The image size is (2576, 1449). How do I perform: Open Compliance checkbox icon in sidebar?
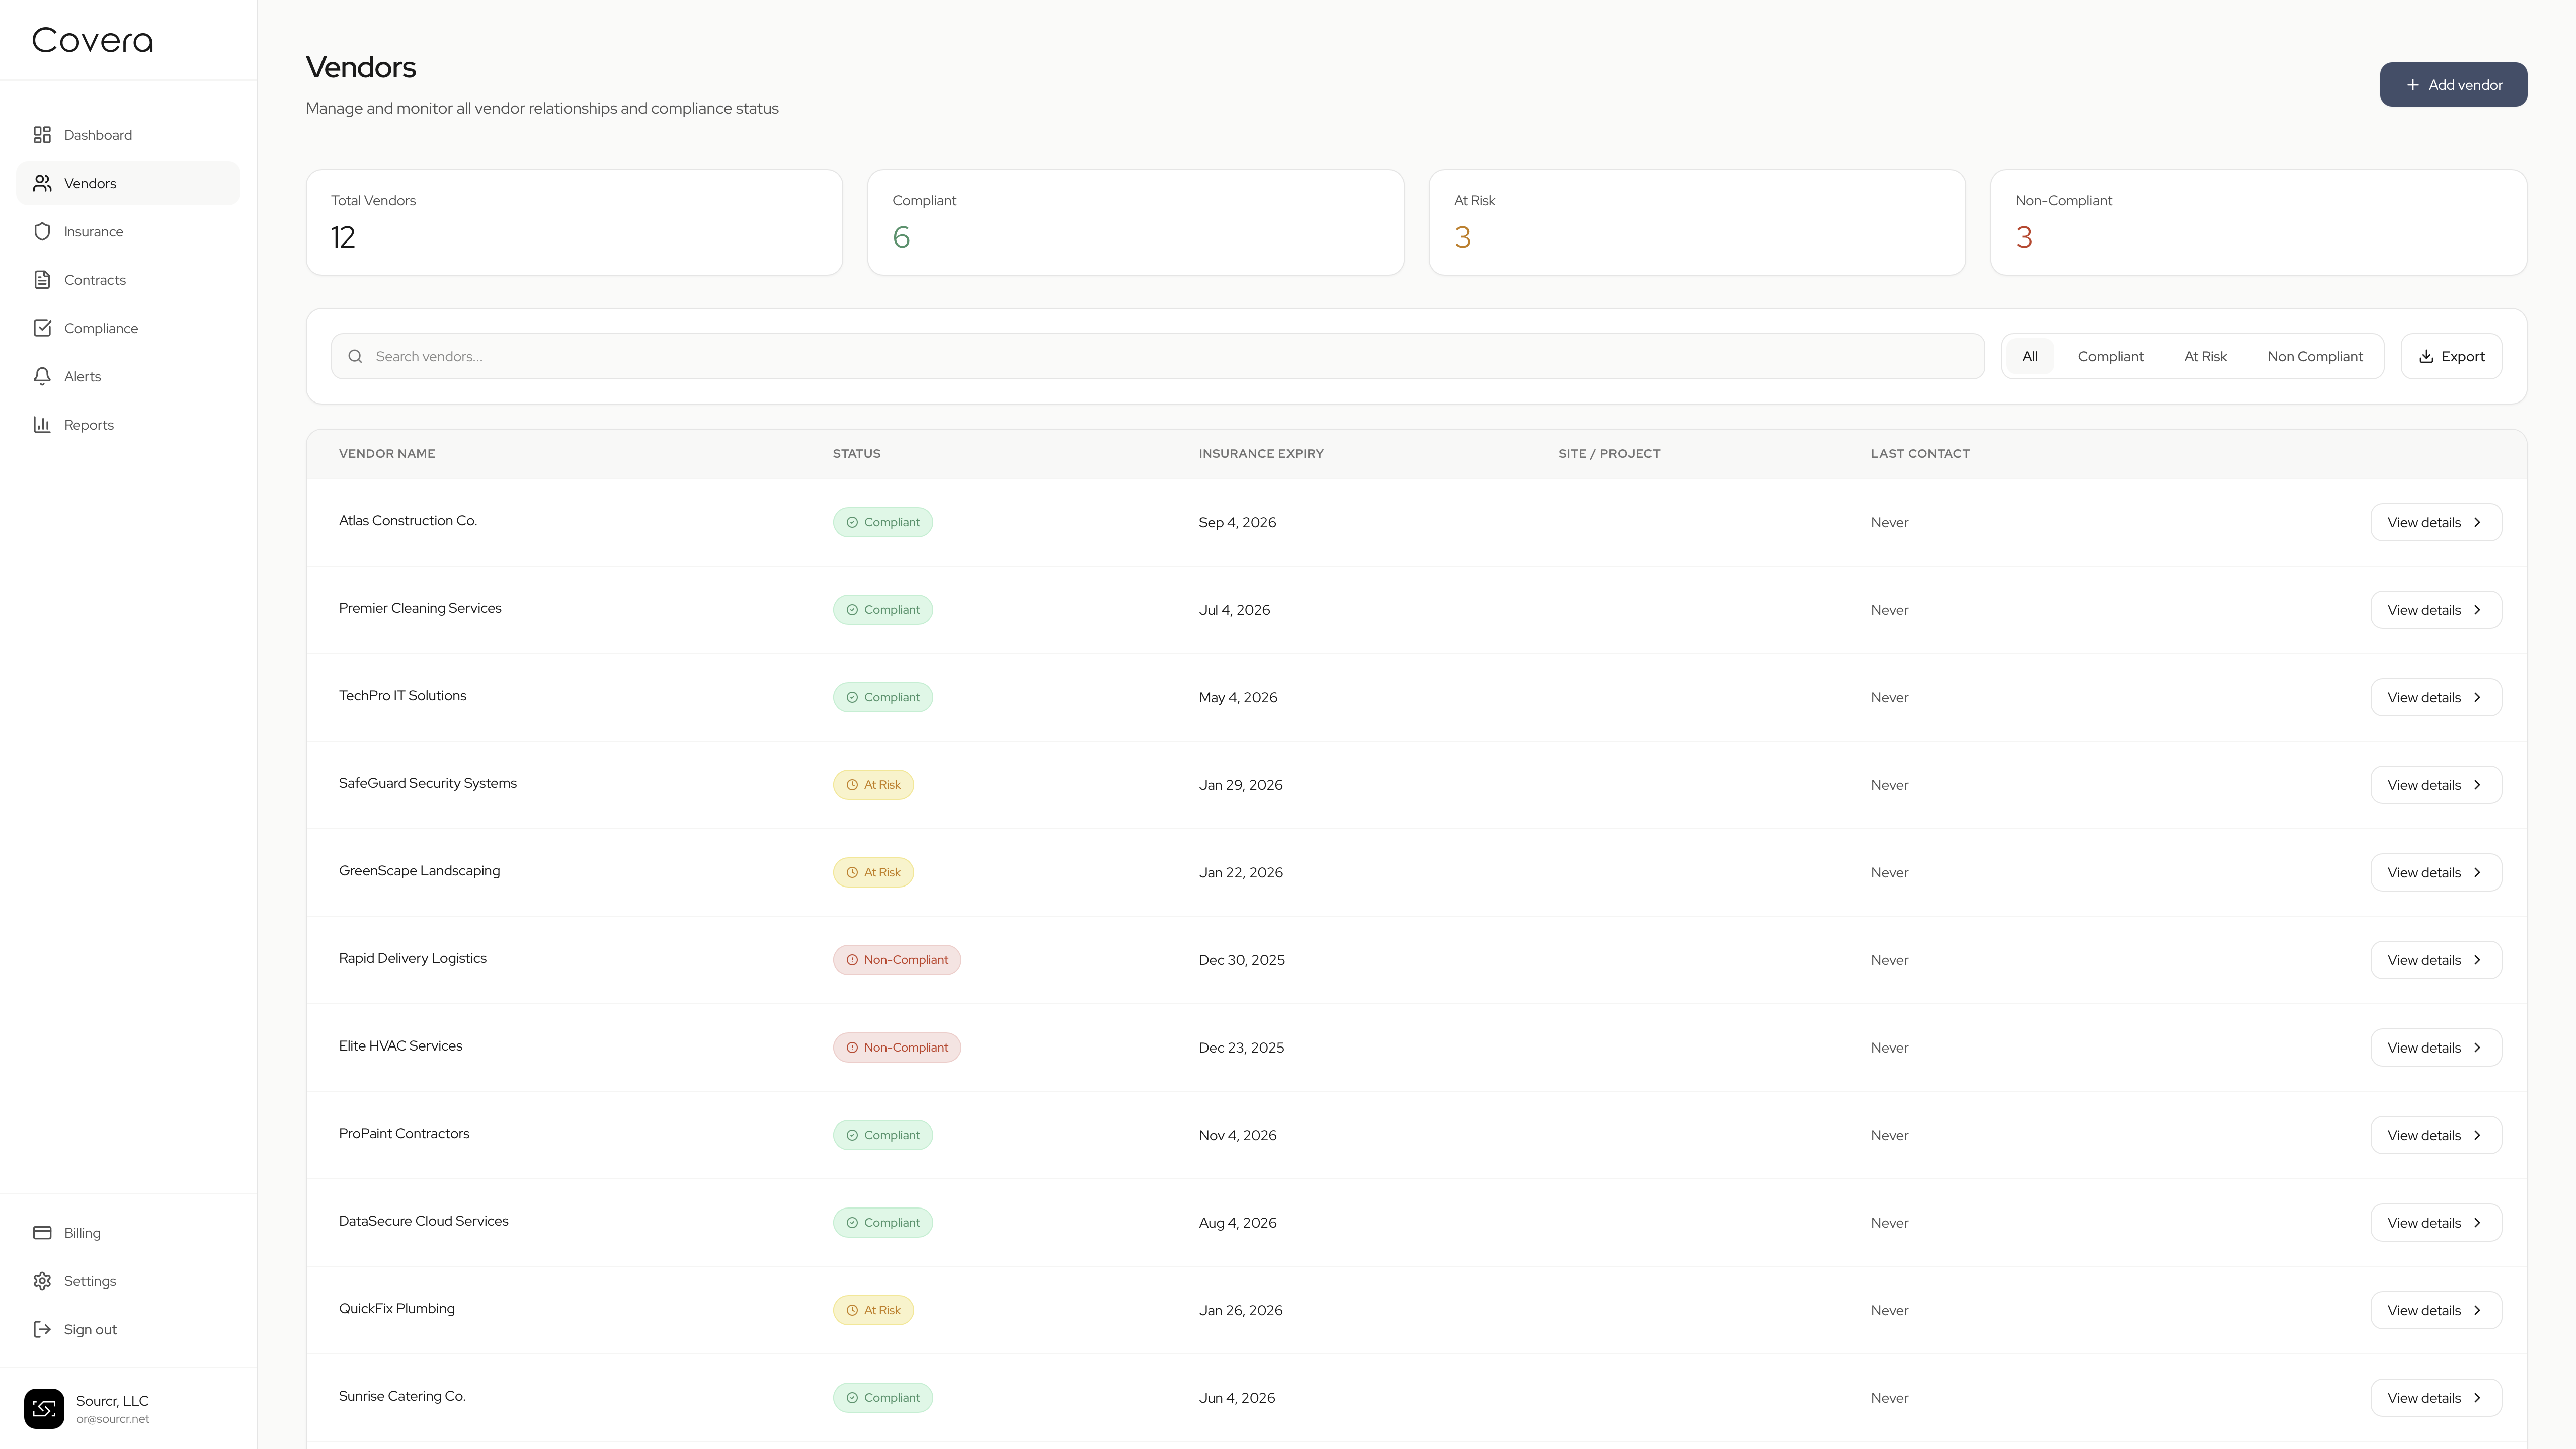coord(42,328)
